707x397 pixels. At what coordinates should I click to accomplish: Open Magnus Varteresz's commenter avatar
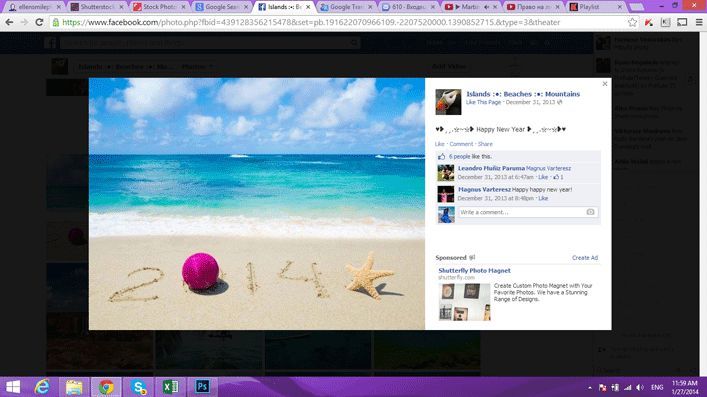445,194
